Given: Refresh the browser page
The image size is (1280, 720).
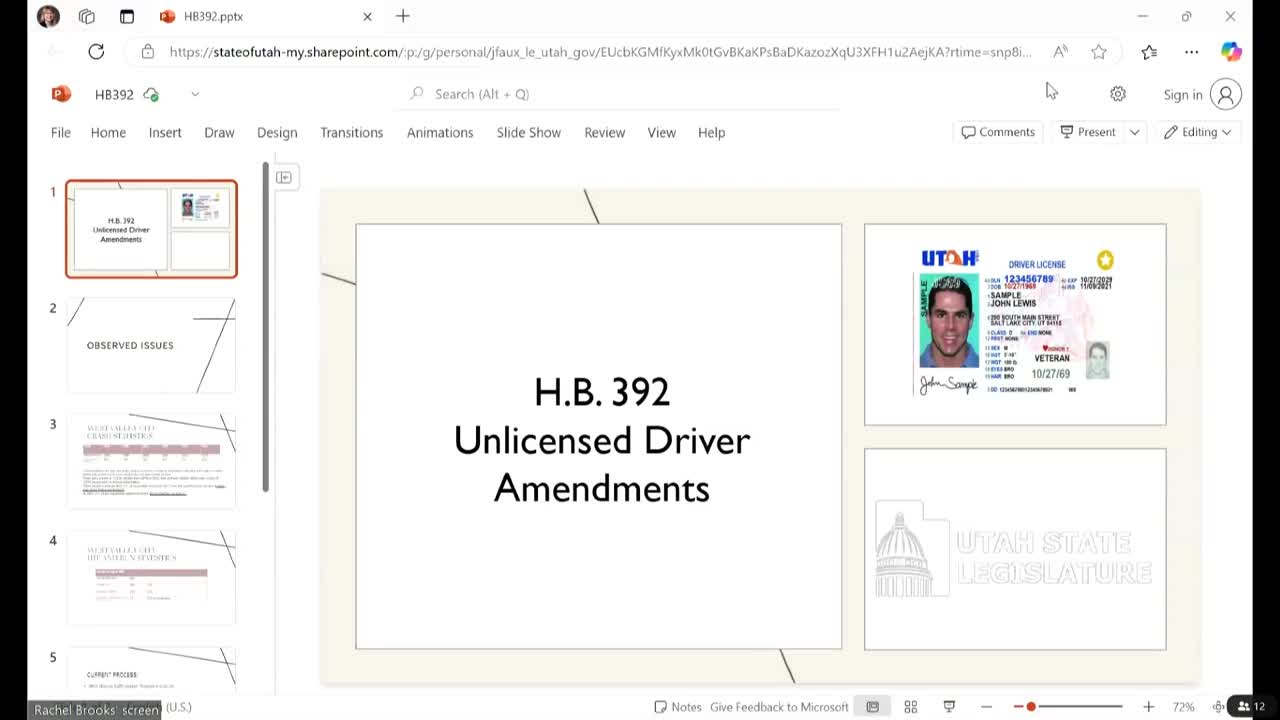Looking at the screenshot, I should (96, 52).
